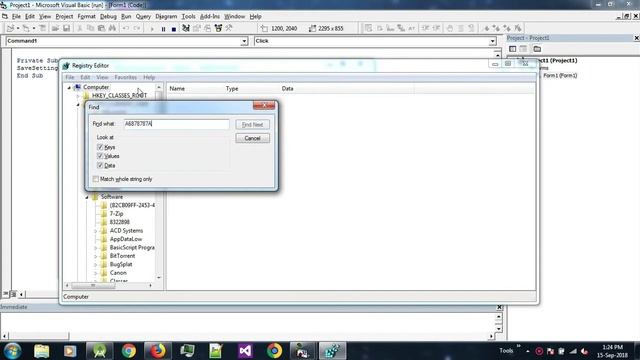The width and height of the screenshot is (640, 360).
Task: Click the Open Project folder icon
Action: tap(55, 28)
